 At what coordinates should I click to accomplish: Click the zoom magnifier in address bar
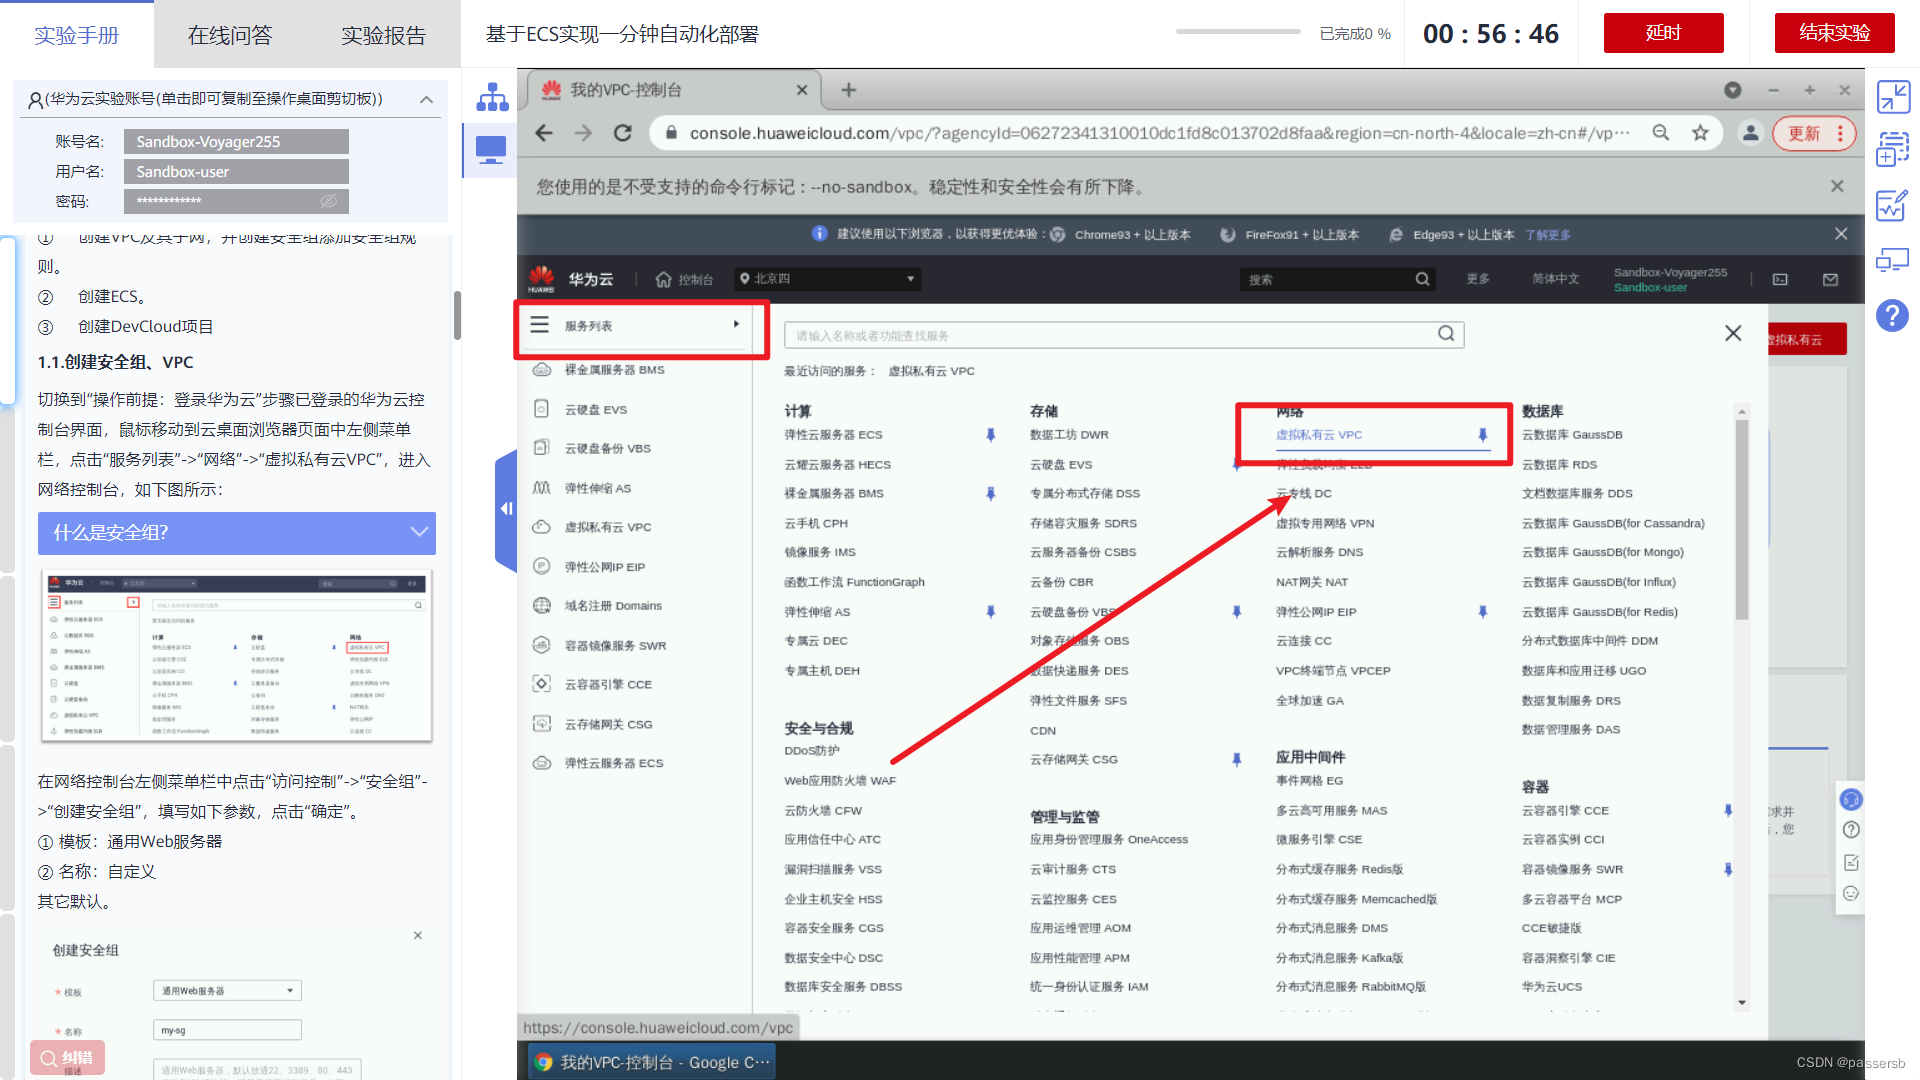1661,133
